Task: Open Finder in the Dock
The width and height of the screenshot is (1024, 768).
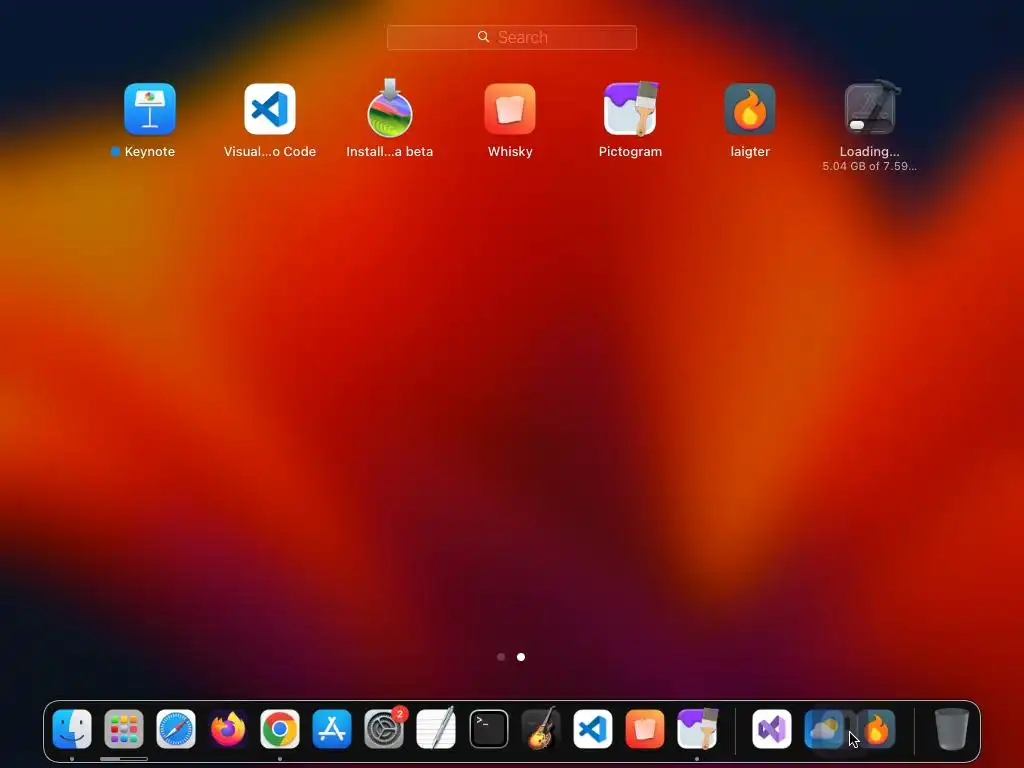Action: pyautogui.click(x=72, y=729)
